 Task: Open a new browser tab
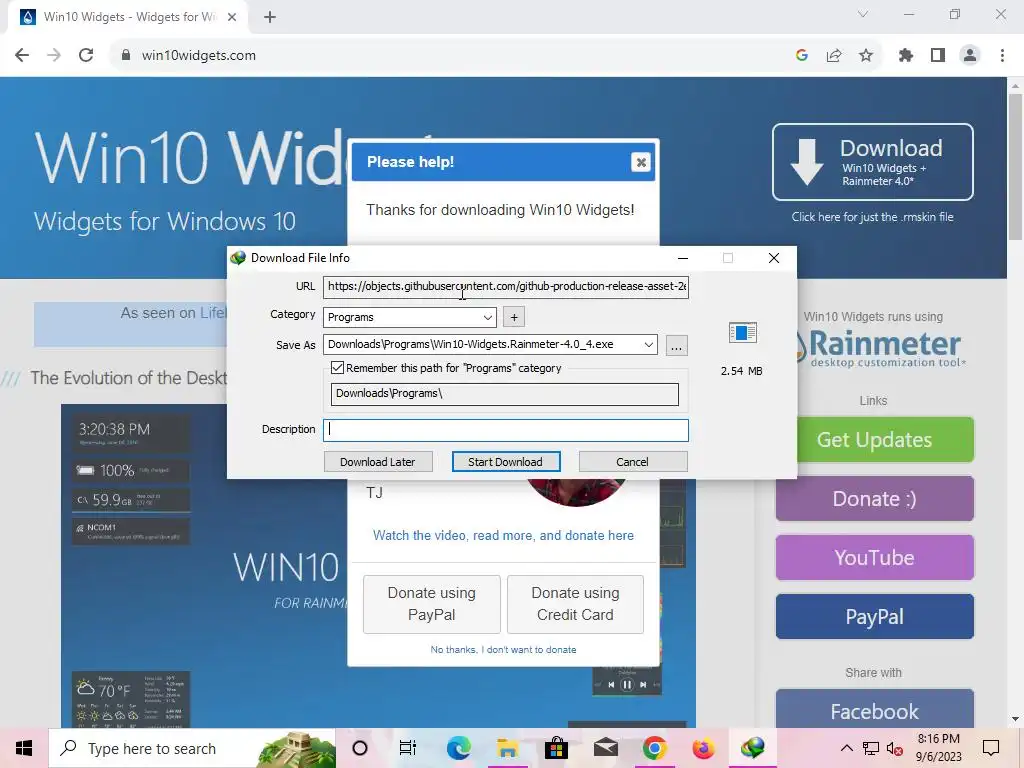pos(270,17)
